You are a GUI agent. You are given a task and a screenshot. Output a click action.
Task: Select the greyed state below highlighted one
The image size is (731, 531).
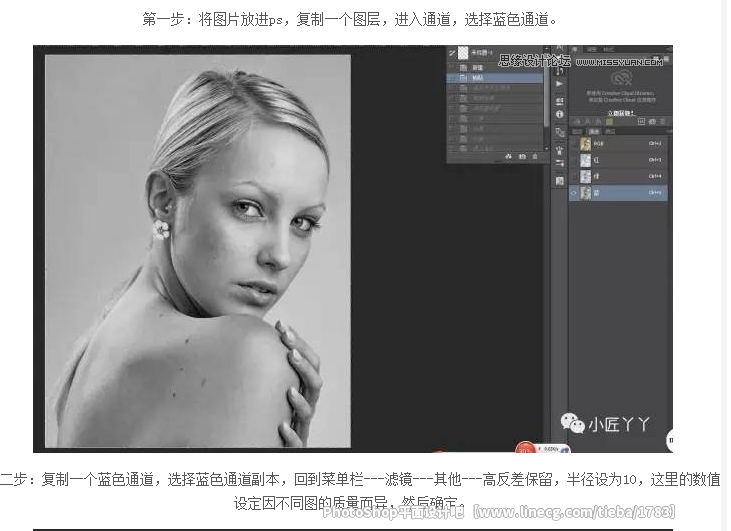pyautogui.click(x=495, y=88)
